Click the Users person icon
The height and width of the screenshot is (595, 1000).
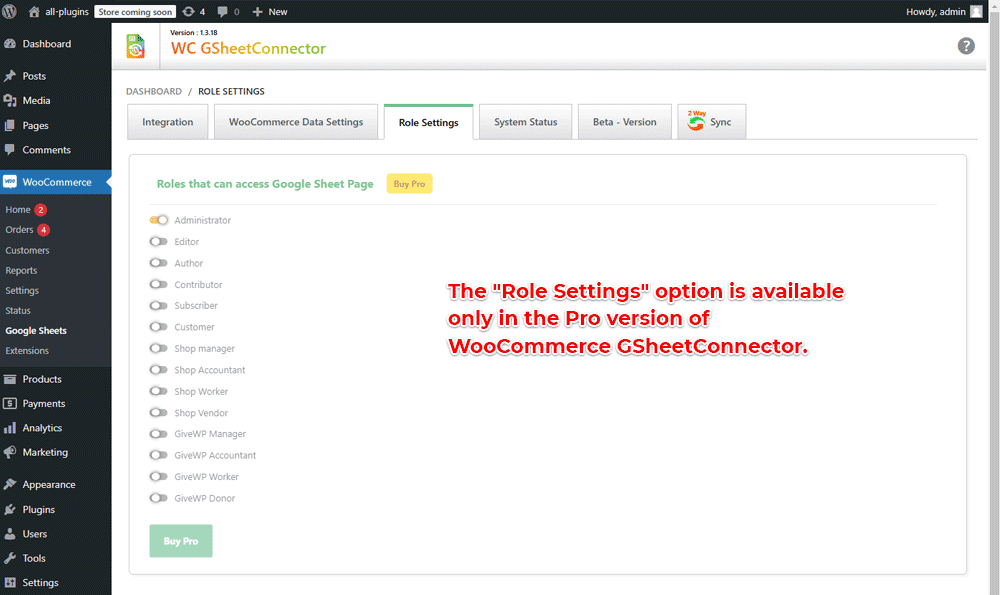[10, 534]
